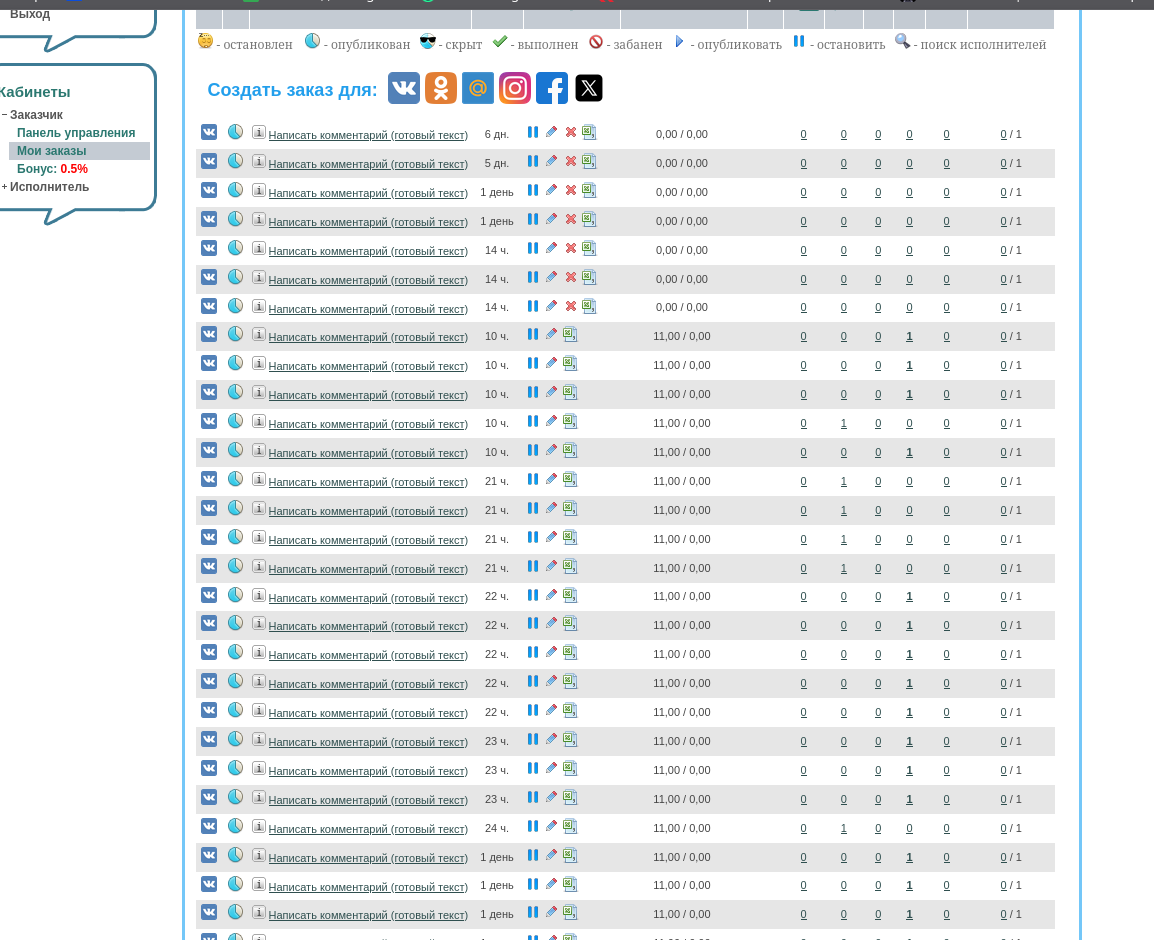Create a new order for VK

tap(404, 88)
